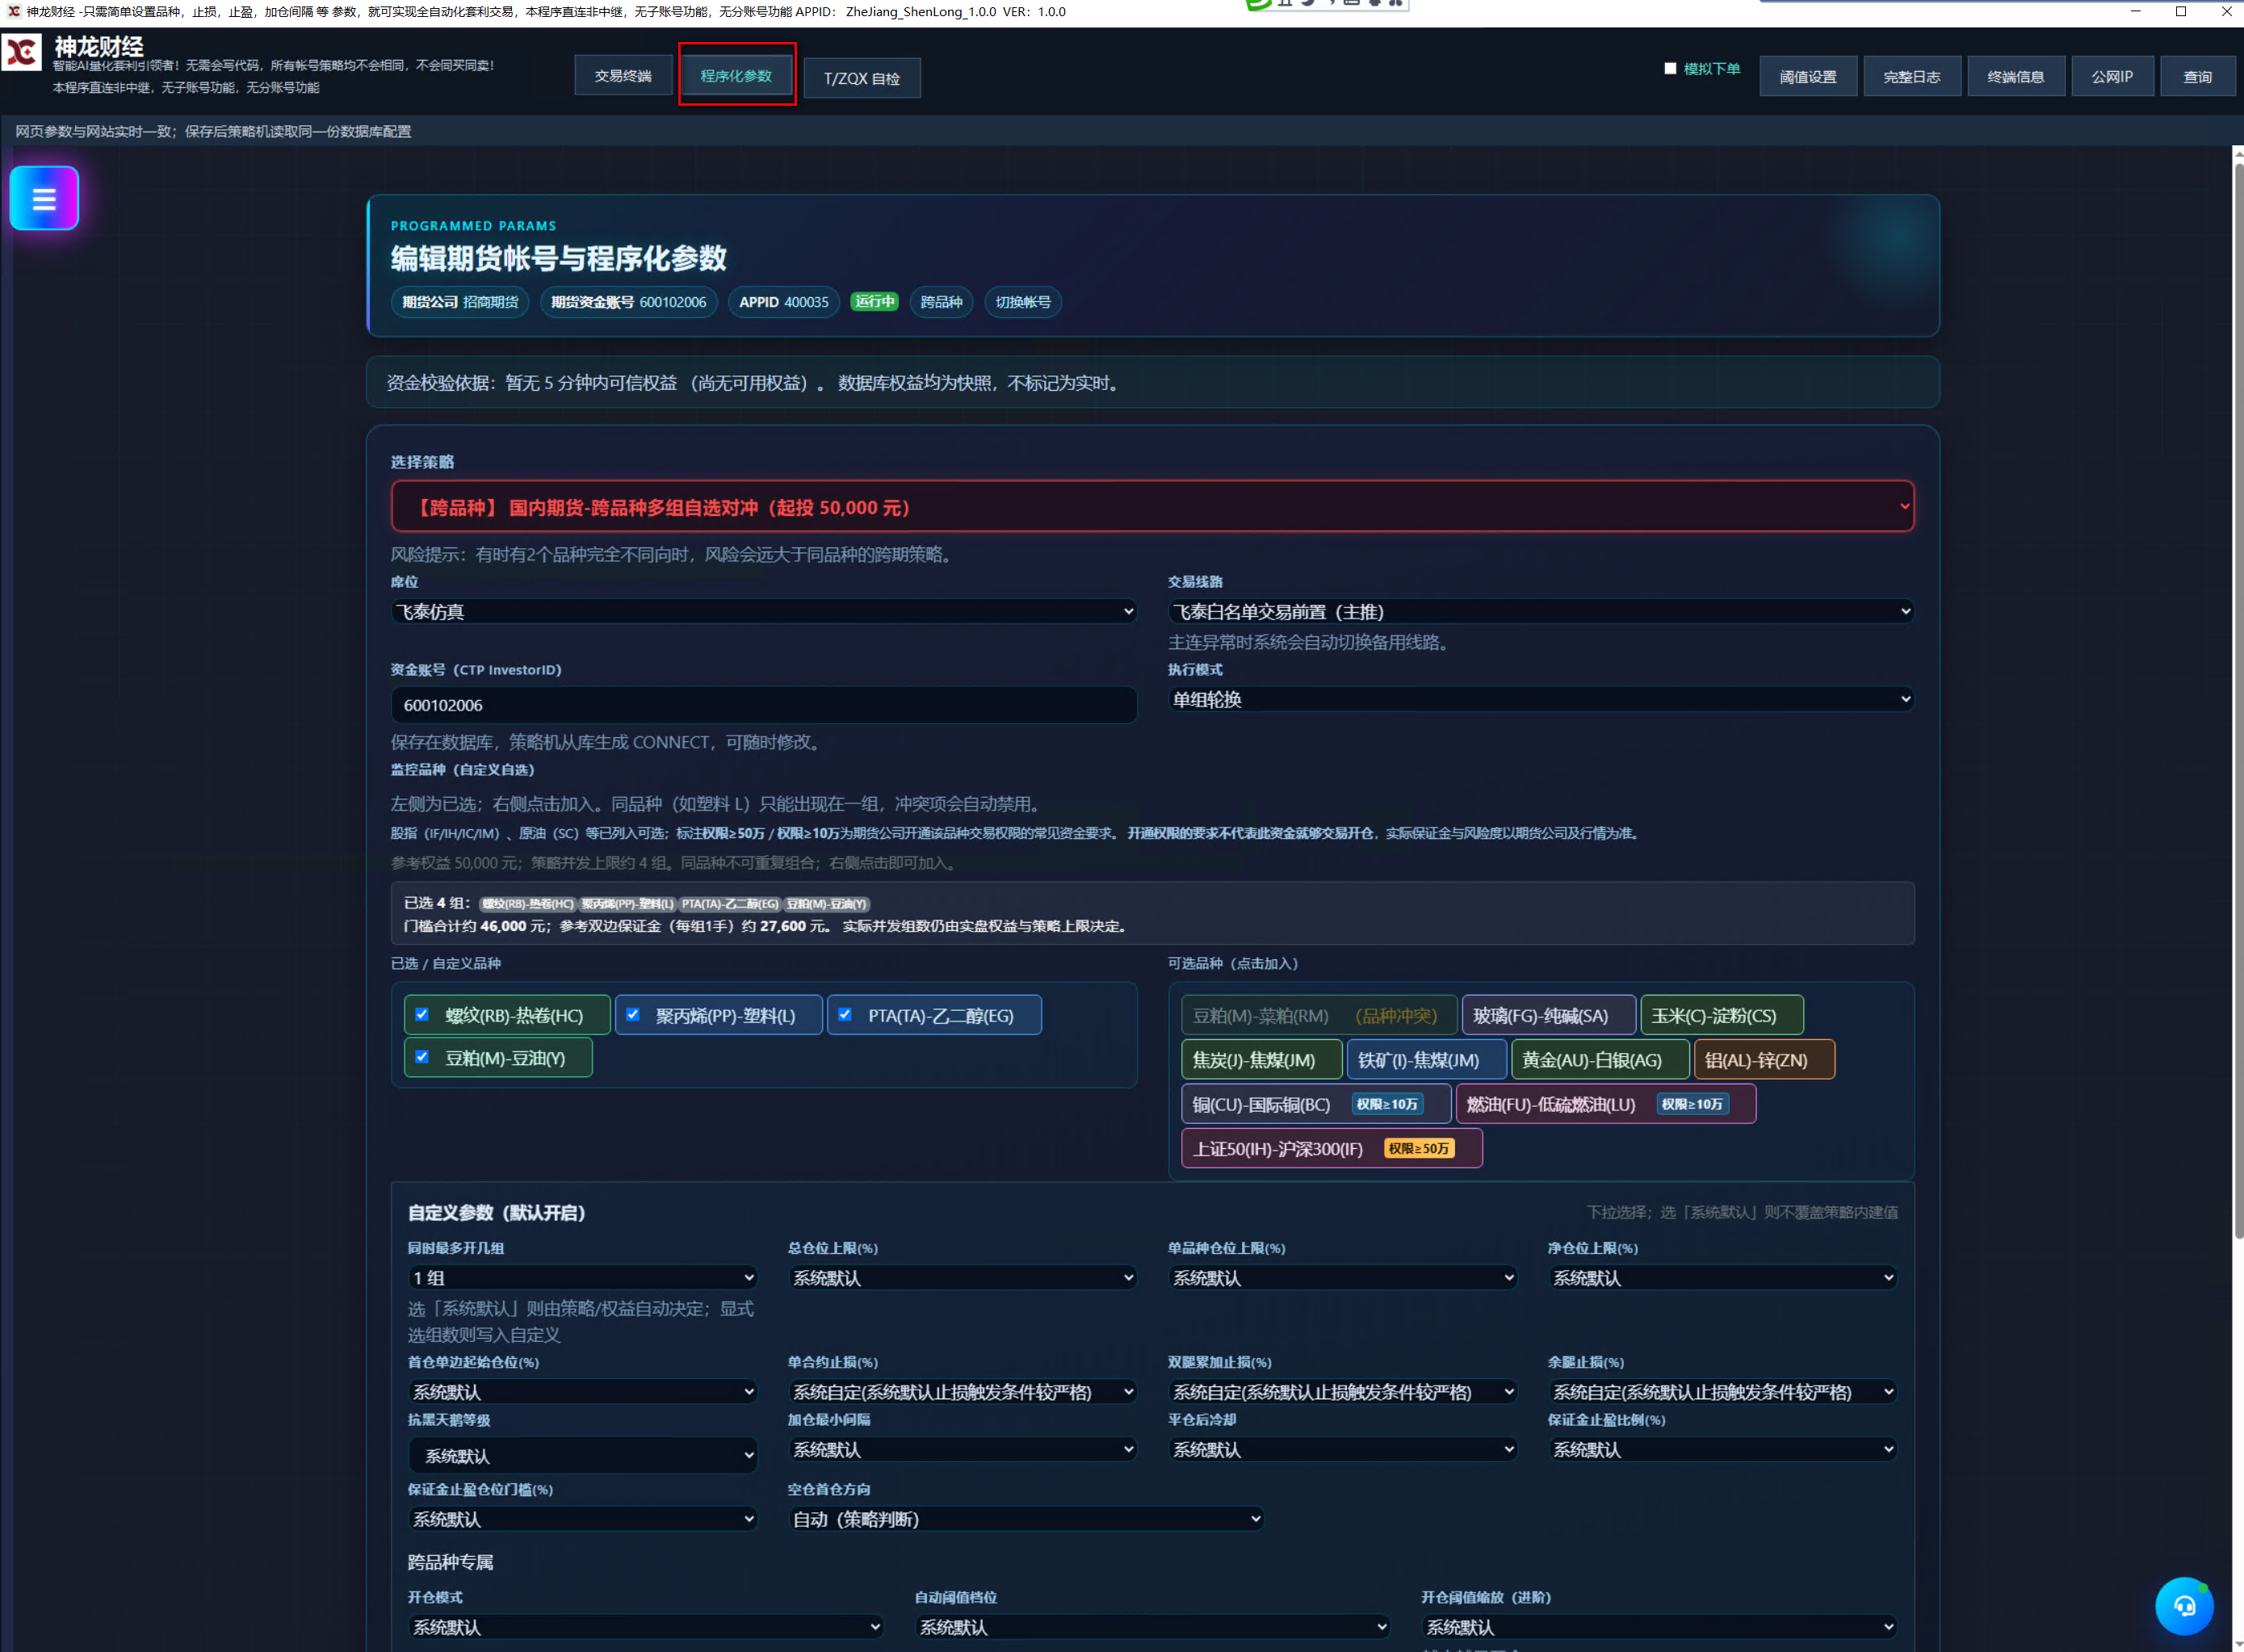
Task: Click the 神龙财经 logo icon in header
Action: pos(22,52)
